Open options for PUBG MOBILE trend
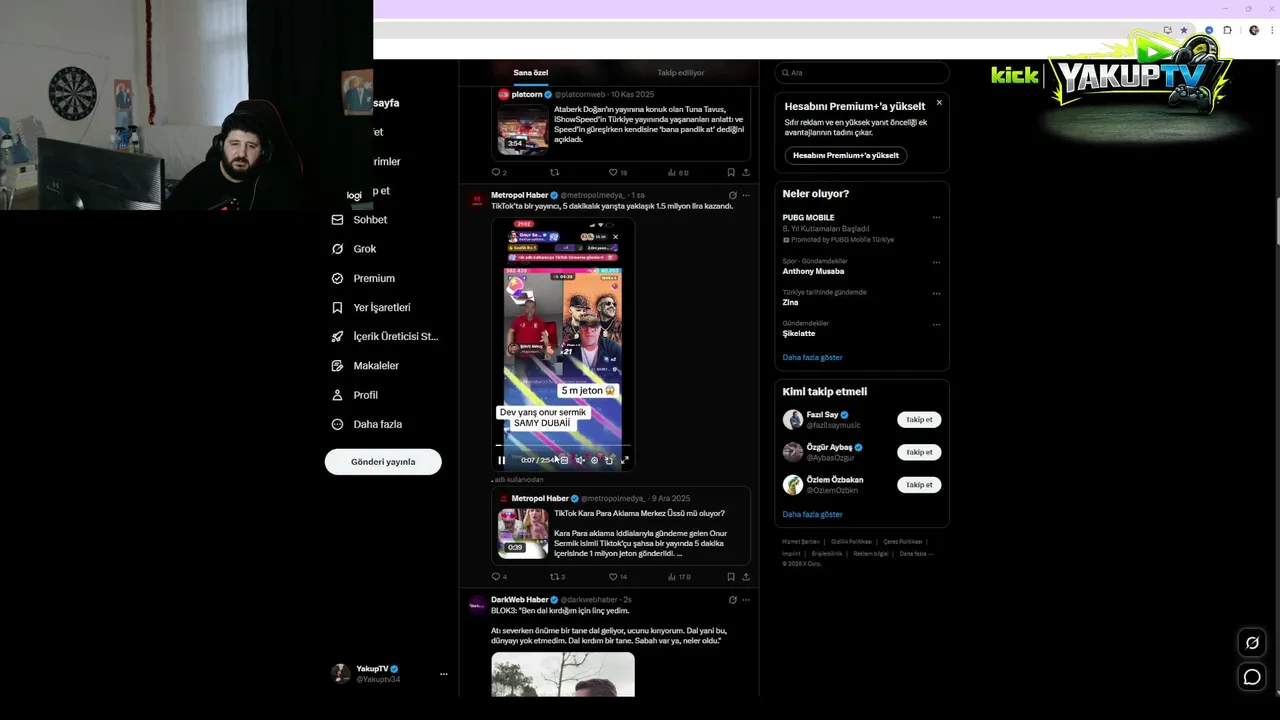 point(936,217)
